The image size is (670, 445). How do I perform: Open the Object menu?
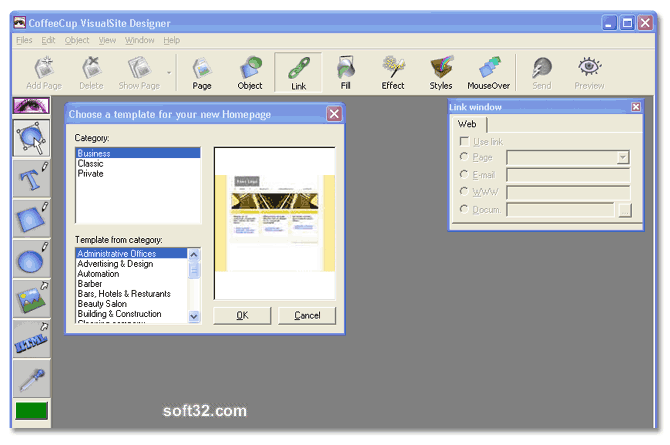[x=77, y=40]
